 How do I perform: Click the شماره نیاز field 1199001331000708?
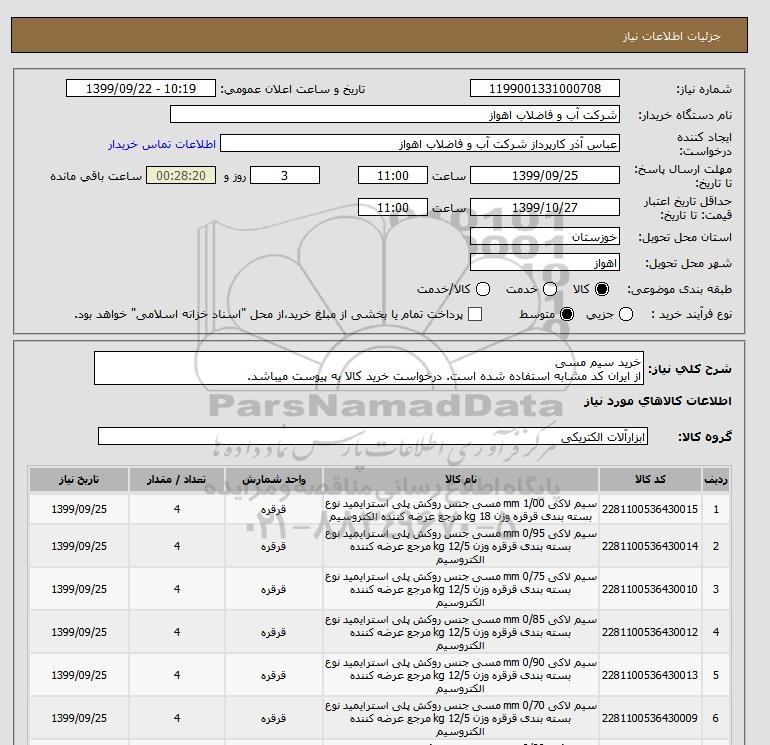545,88
